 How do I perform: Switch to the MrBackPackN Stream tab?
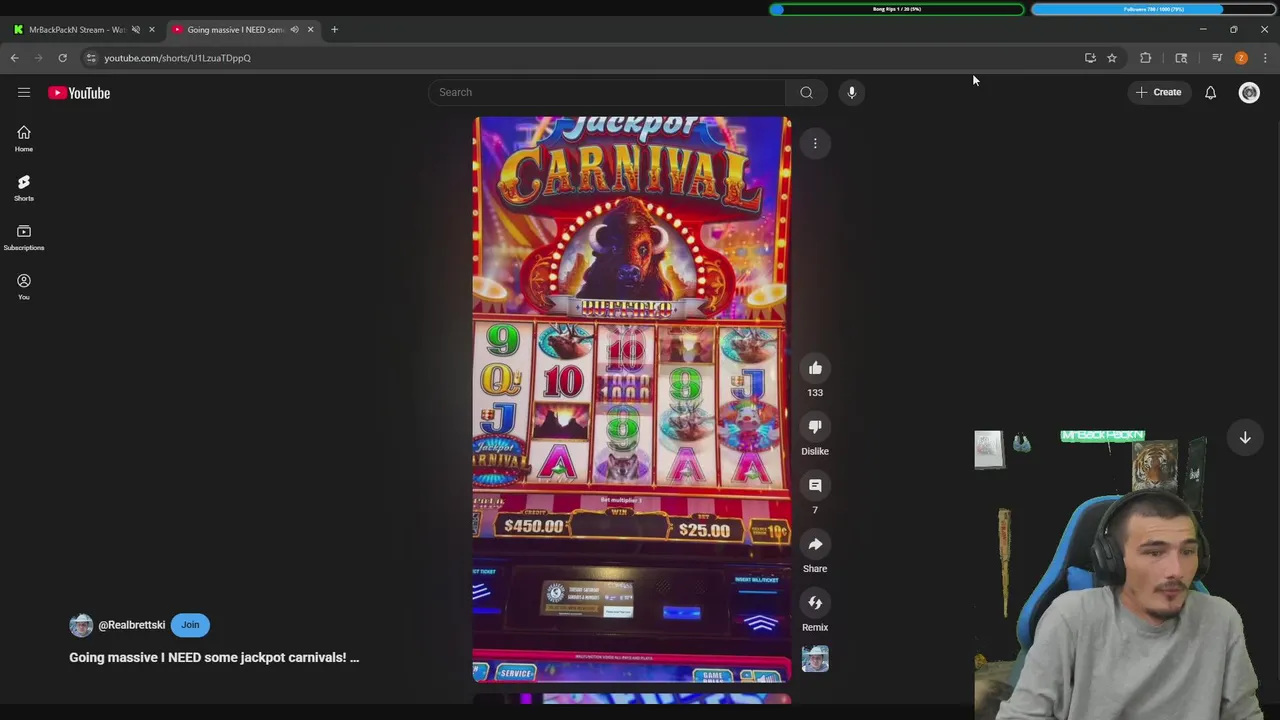point(77,30)
